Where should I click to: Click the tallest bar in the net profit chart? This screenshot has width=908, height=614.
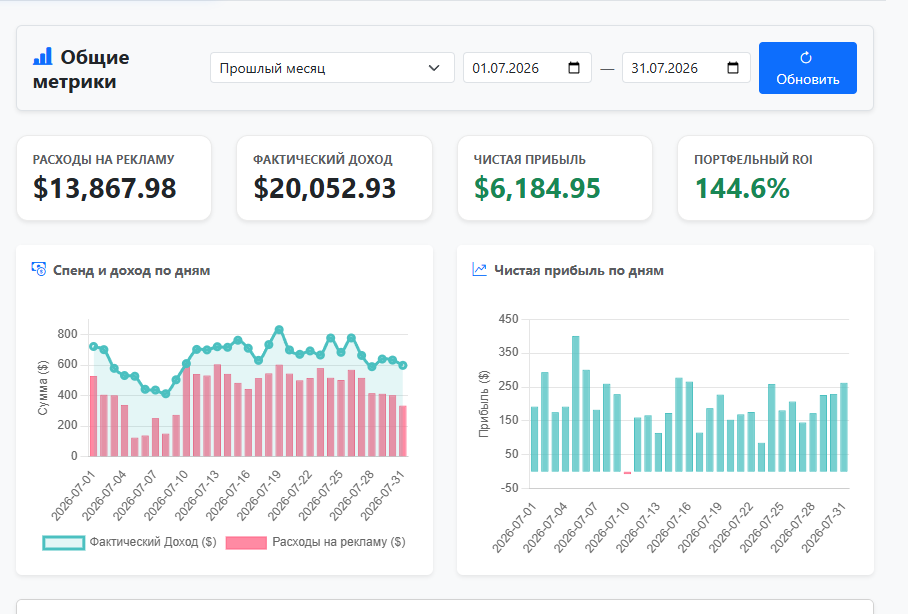point(576,404)
